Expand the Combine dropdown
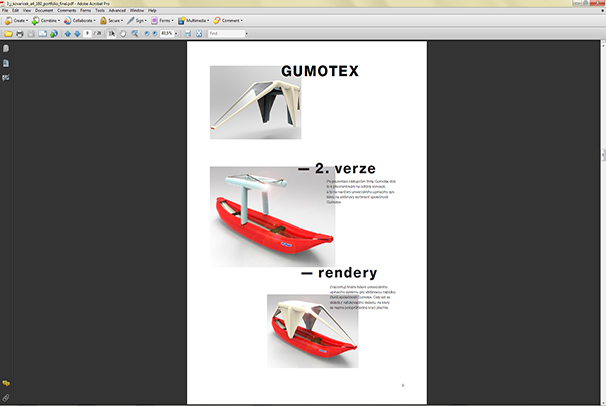606x406 pixels. point(46,20)
